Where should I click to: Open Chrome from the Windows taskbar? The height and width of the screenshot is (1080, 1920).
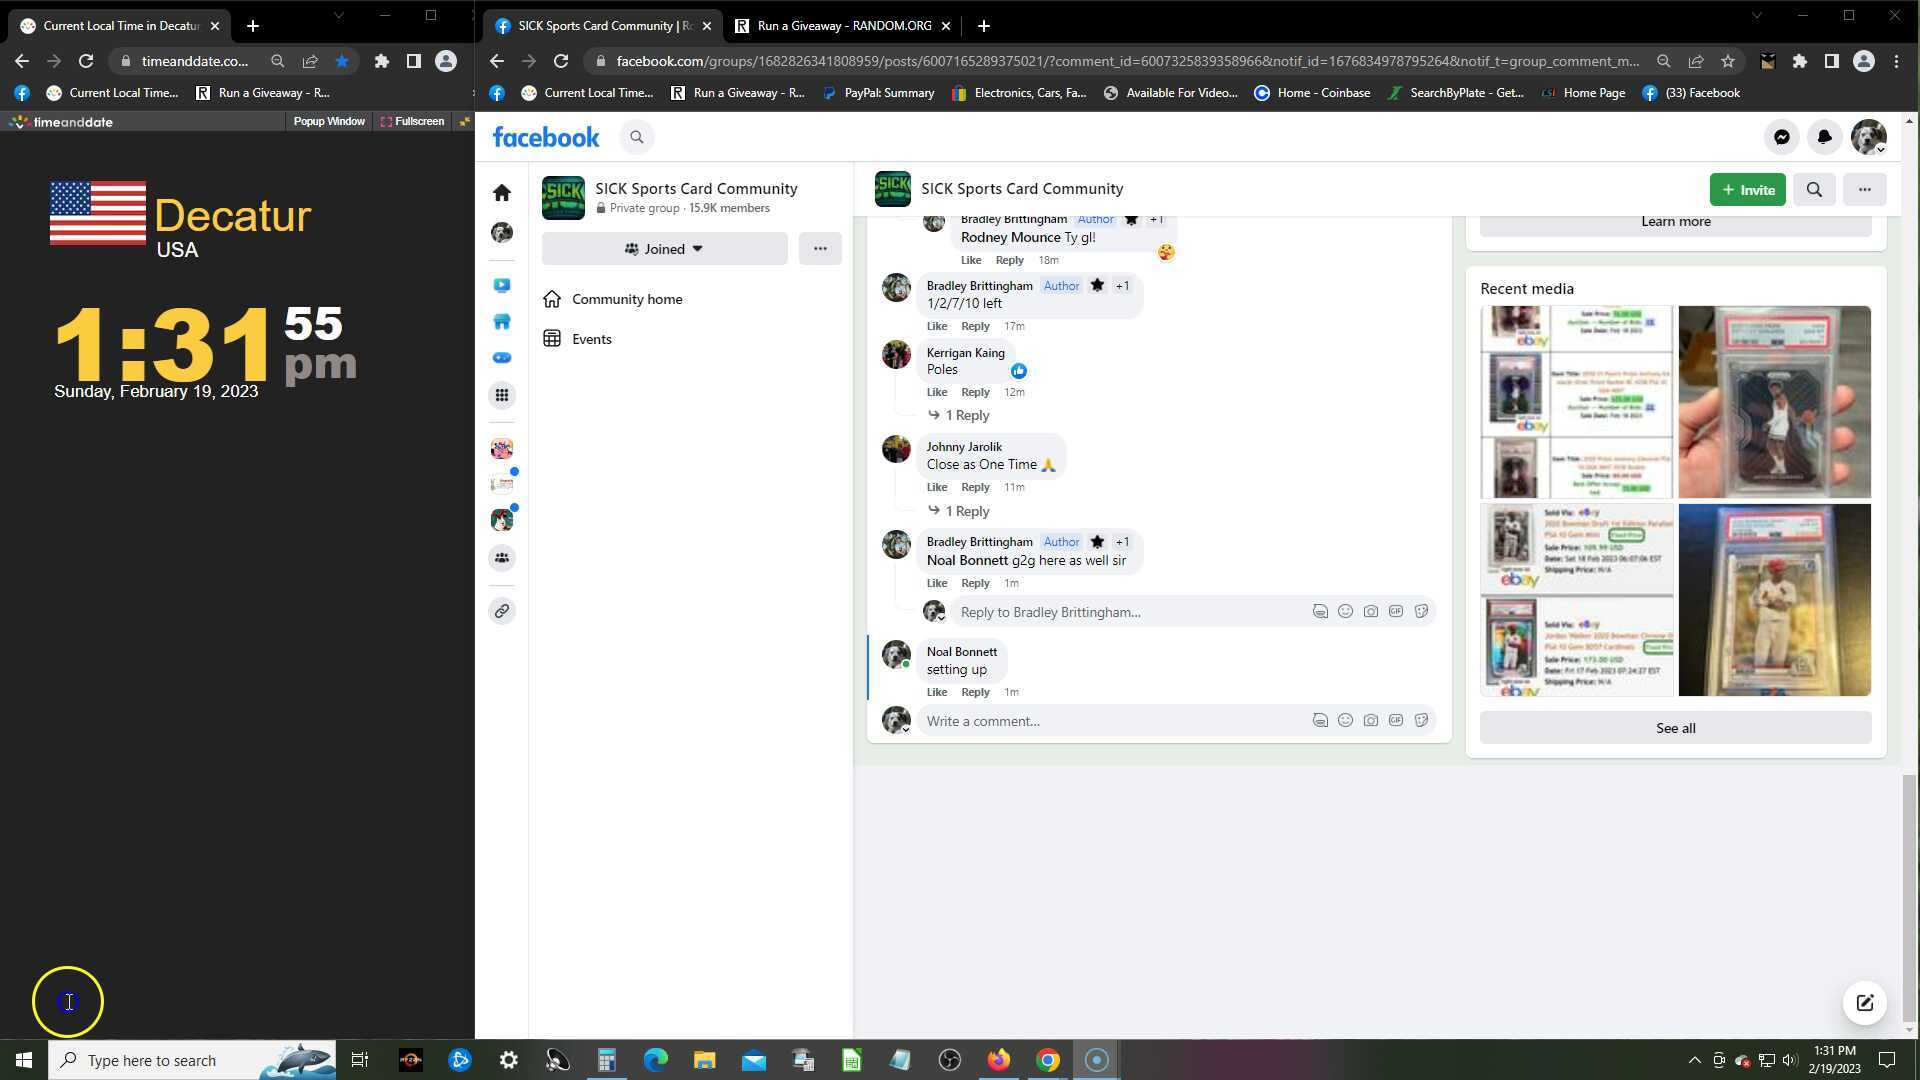click(1047, 1060)
